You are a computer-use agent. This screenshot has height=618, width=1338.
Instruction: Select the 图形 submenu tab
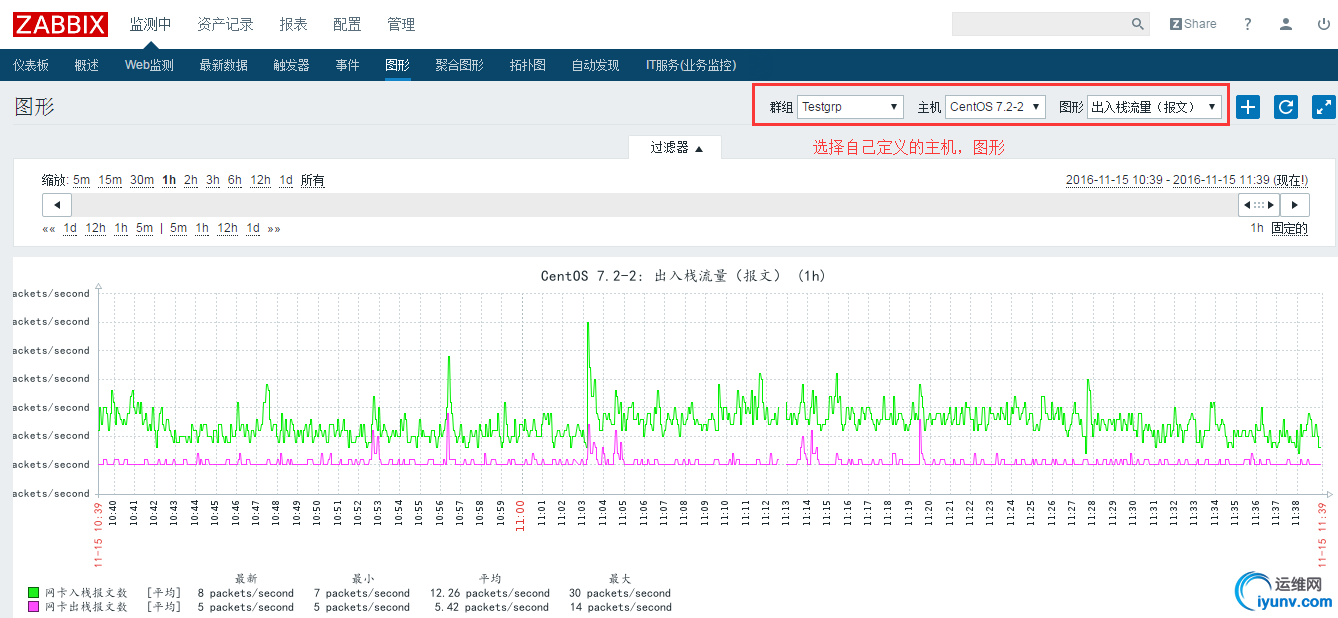(397, 65)
